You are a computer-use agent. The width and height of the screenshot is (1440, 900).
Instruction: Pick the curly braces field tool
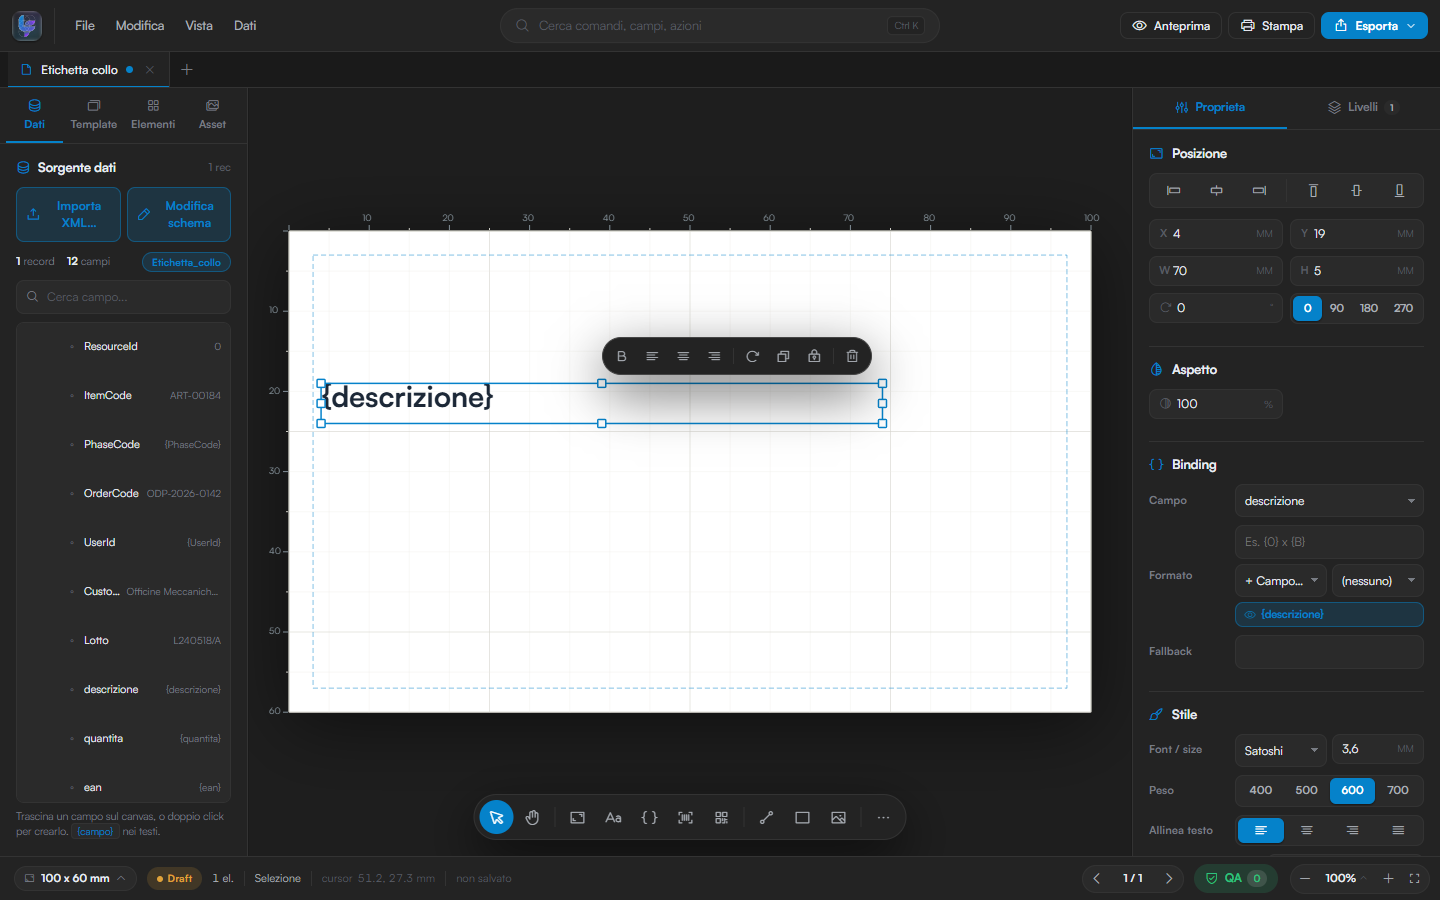tap(649, 817)
